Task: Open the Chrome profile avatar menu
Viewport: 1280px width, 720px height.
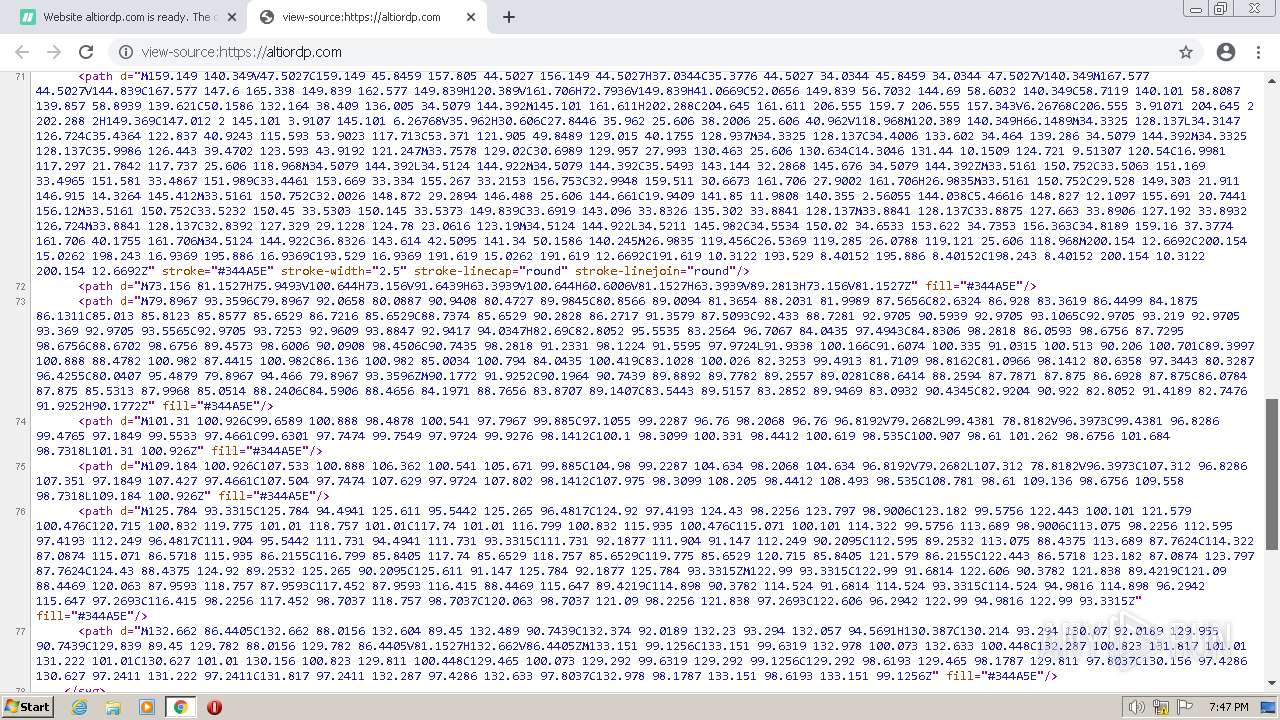Action: coord(1226,52)
